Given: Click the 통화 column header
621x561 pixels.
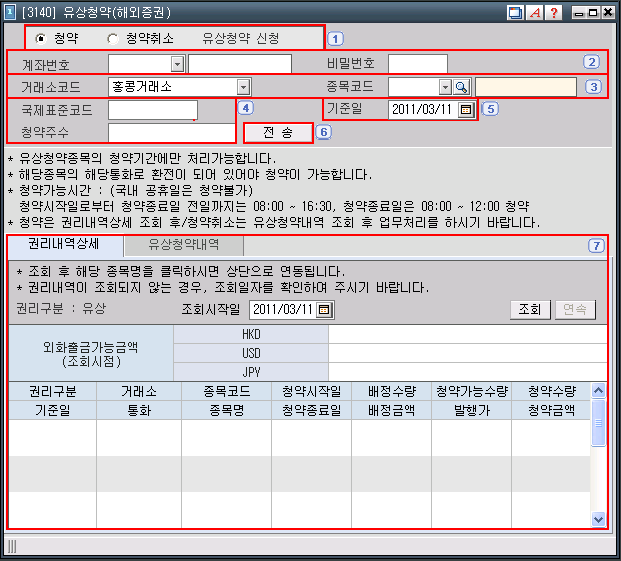Looking at the screenshot, I should [139, 410].
